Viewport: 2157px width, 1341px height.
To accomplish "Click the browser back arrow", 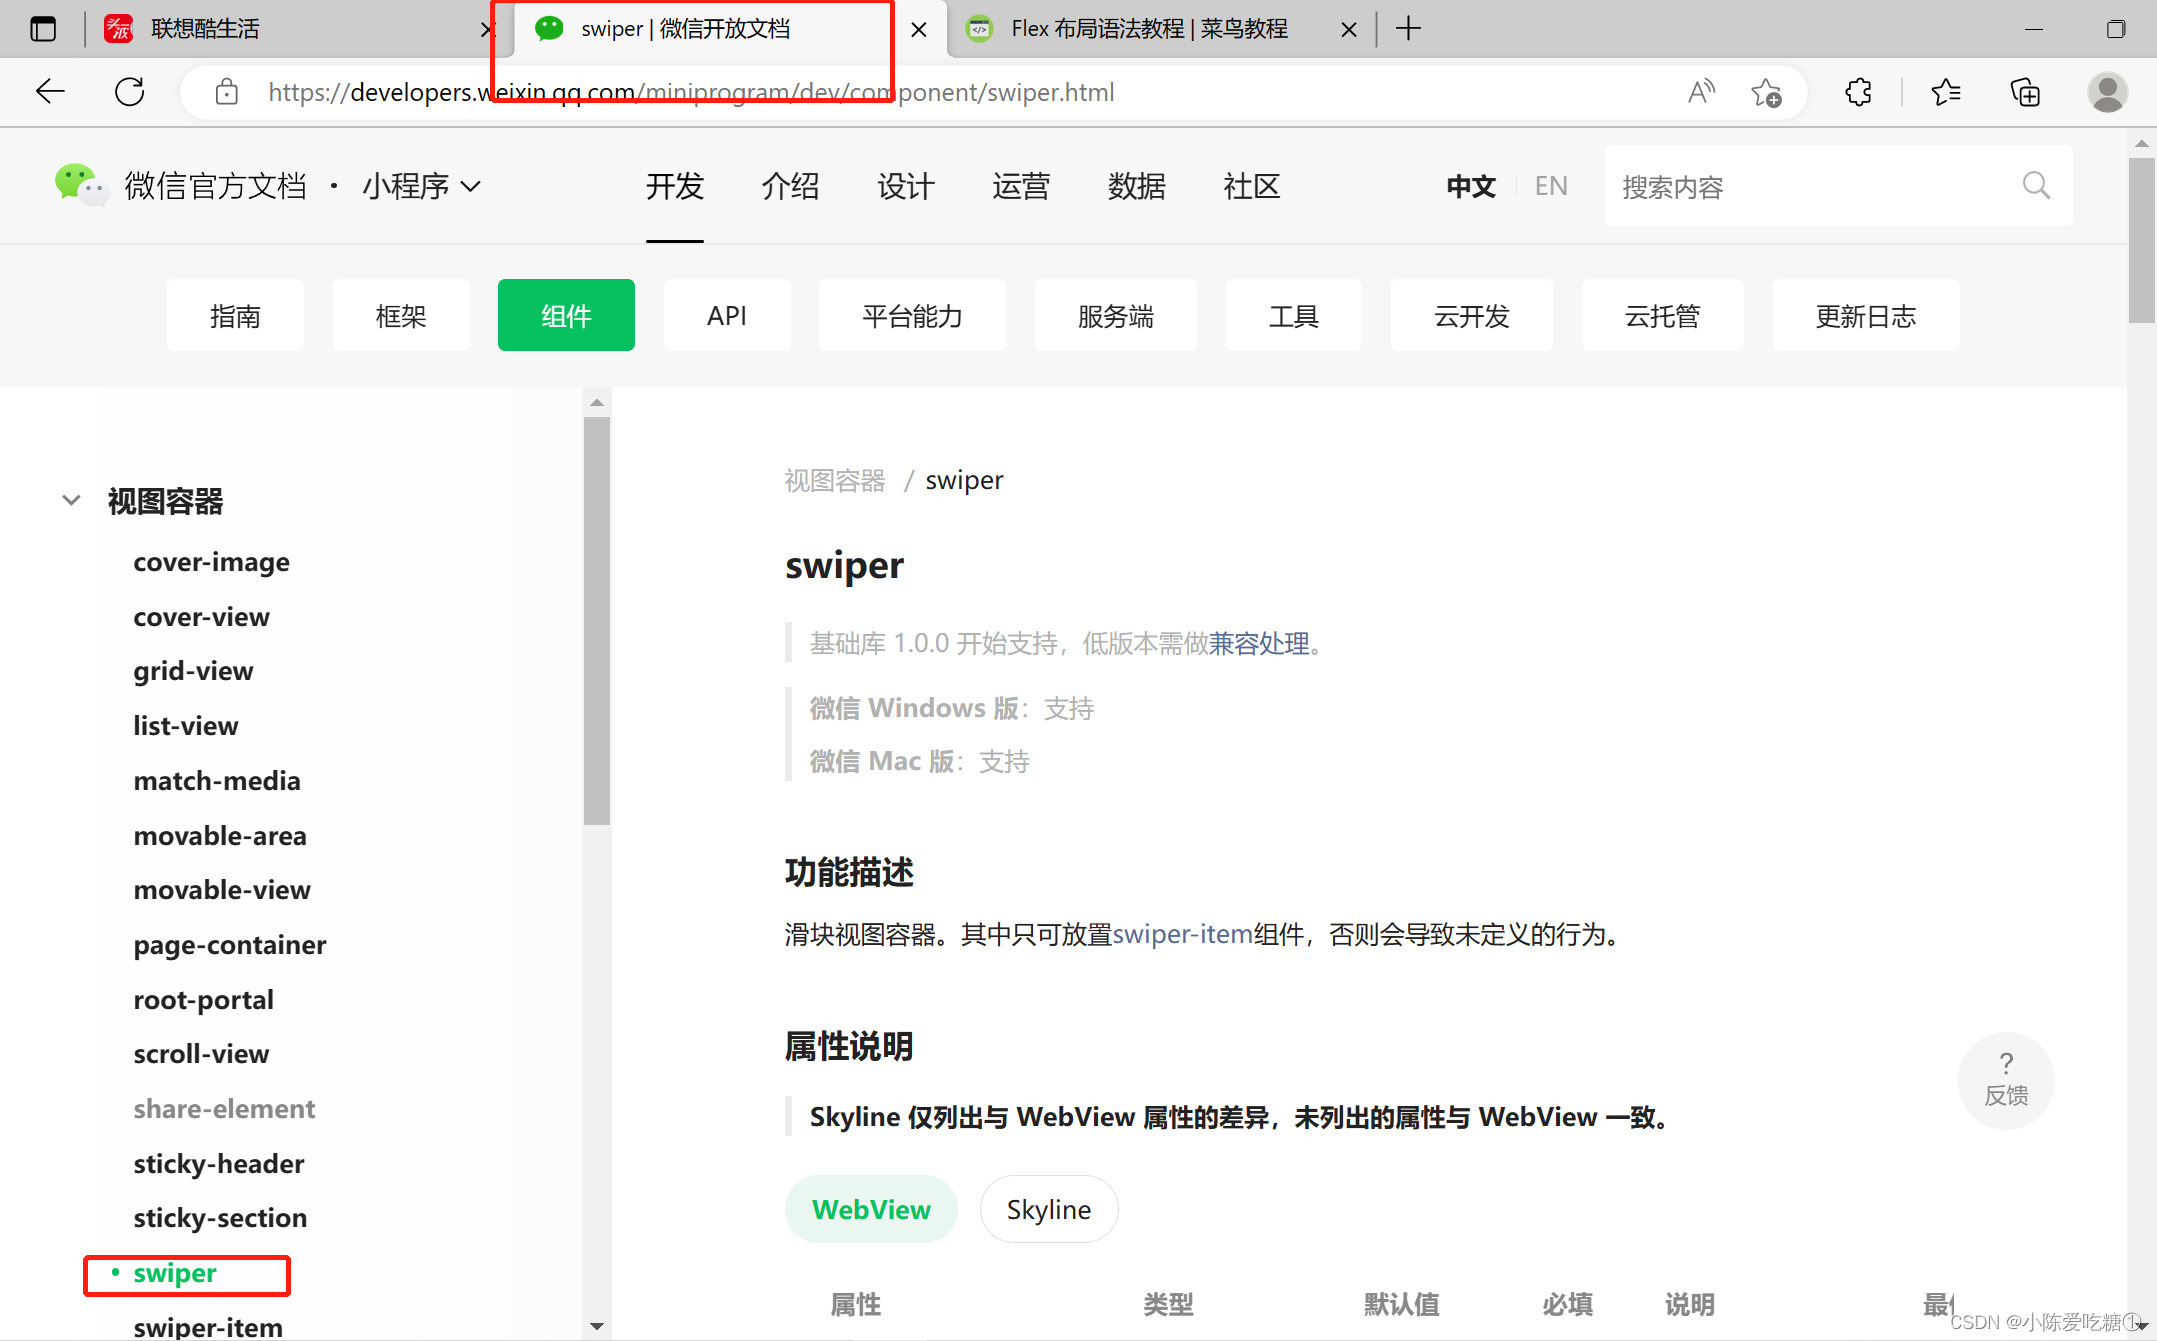I will [x=49, y=92].
